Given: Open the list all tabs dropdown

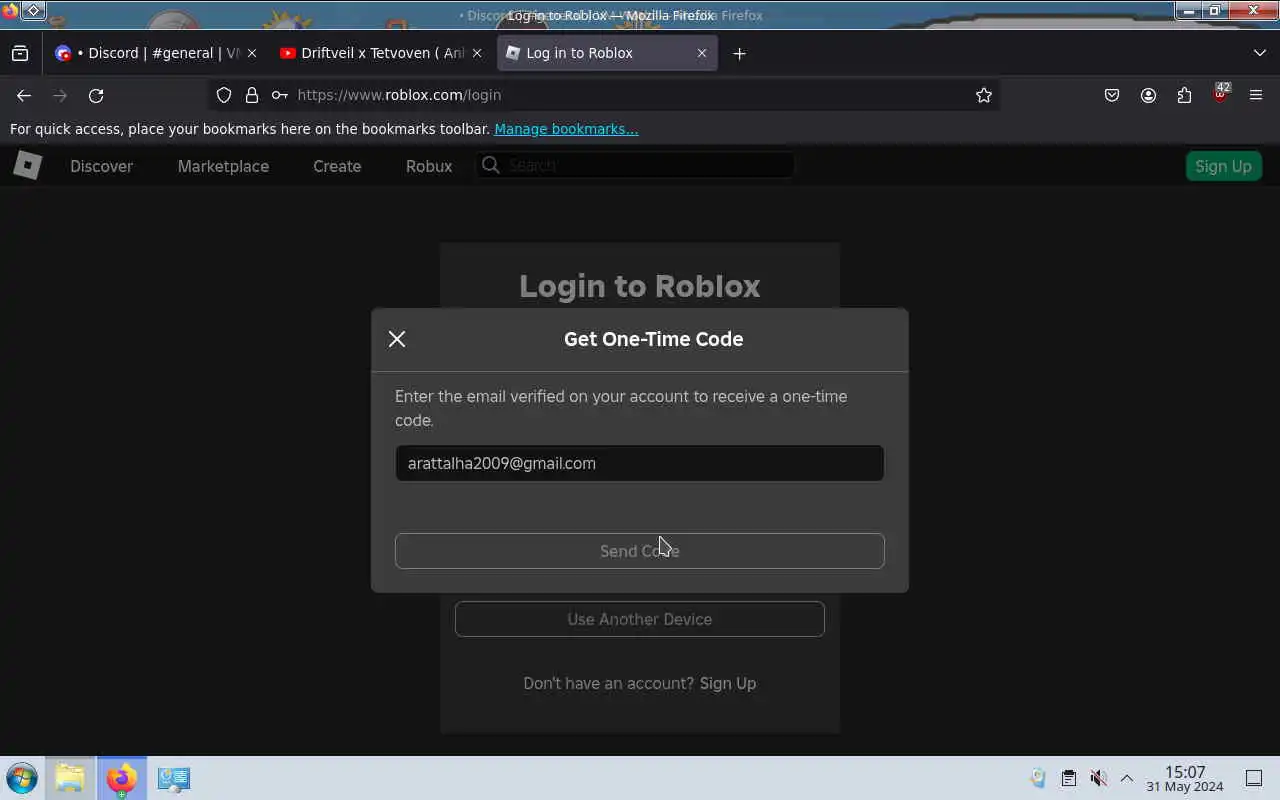Looking at the screenshot, I should 1259,53.
